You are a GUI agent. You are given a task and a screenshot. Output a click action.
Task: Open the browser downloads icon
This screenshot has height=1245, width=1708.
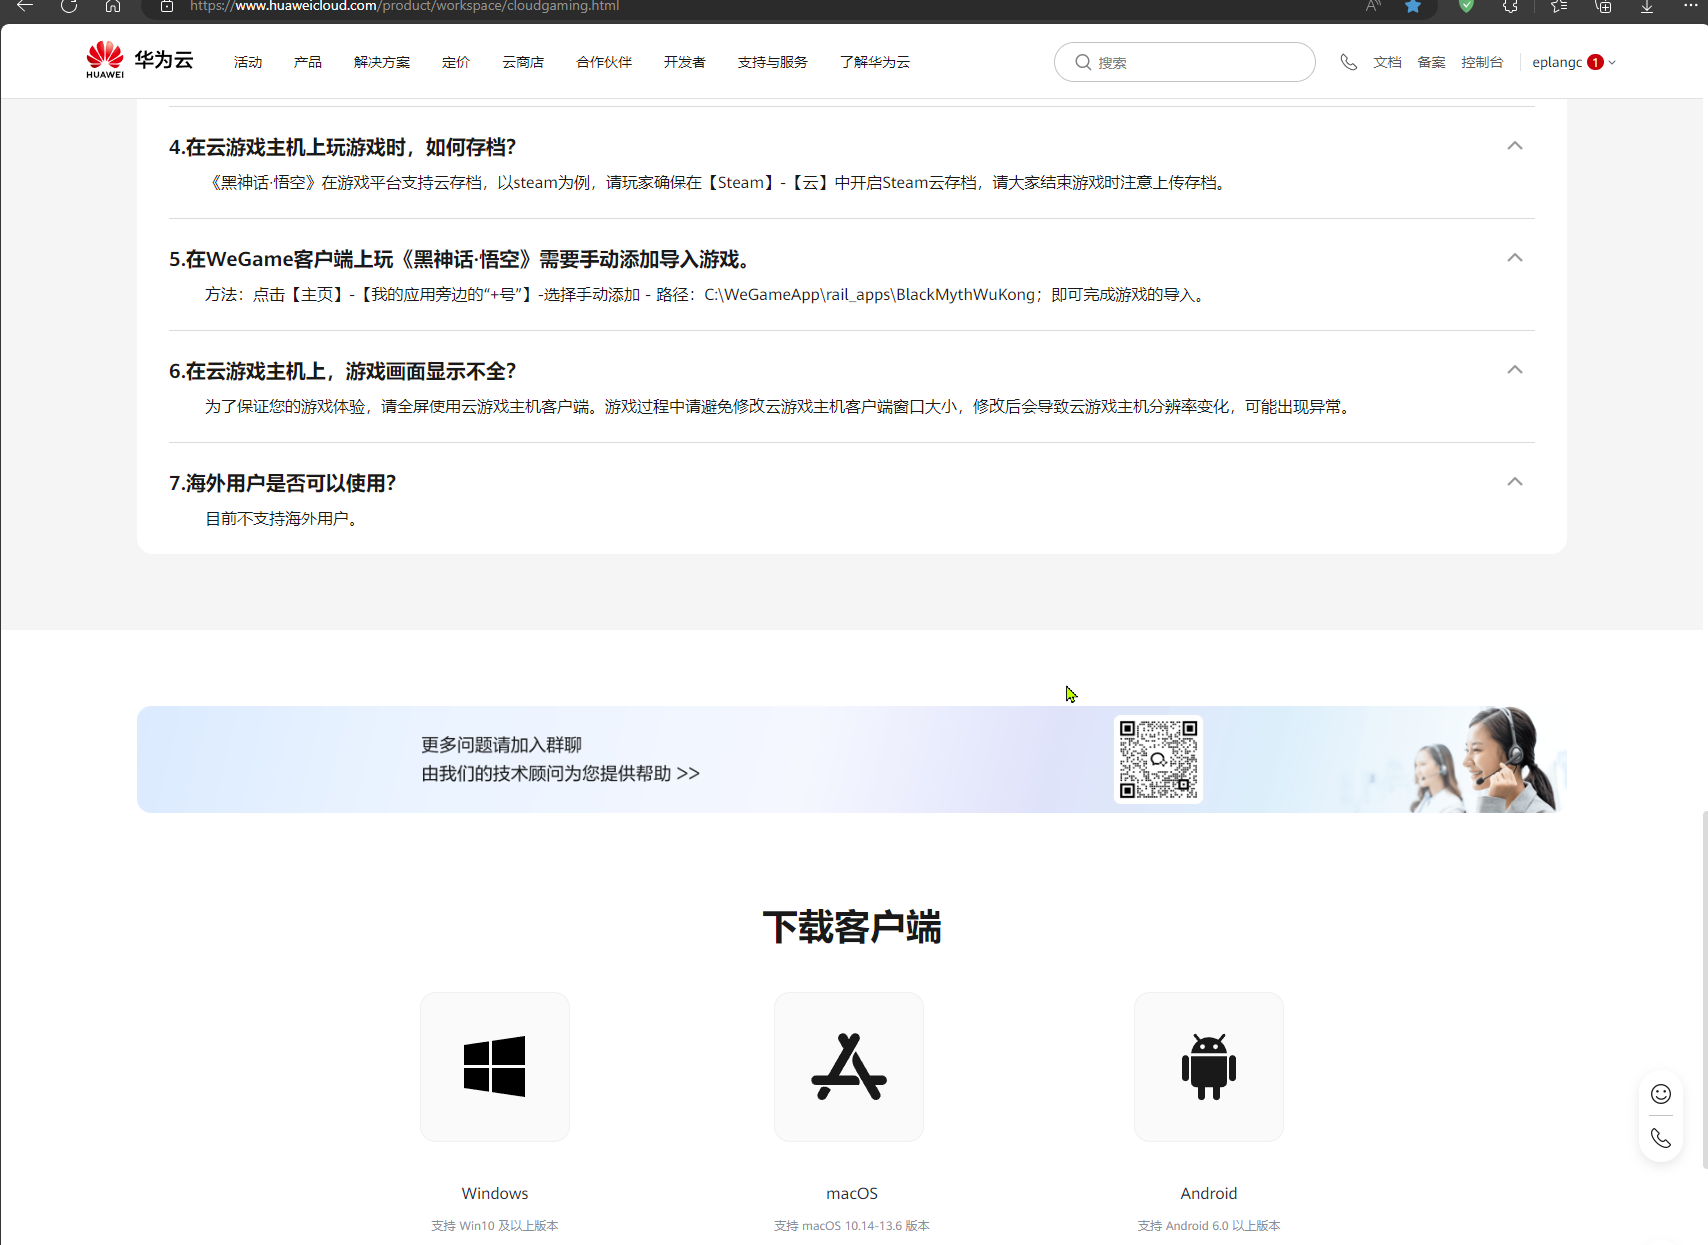[x=1647, y=6]
